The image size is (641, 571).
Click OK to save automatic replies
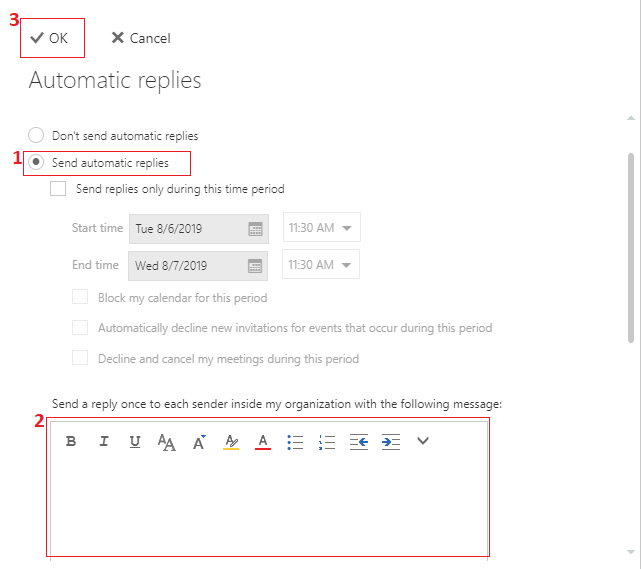(51, 38)
